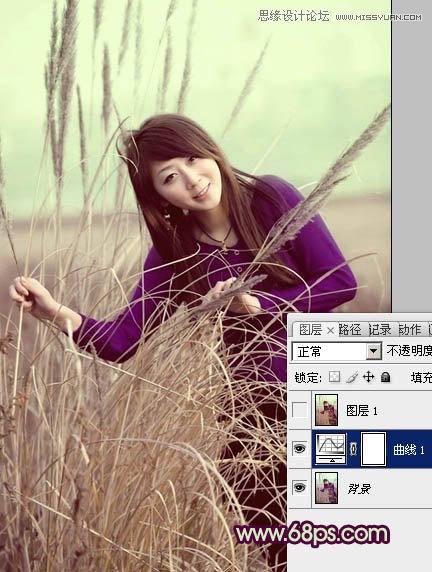
Task: Close the 图层 tab with the x
Action: click(x=330, y=331)
